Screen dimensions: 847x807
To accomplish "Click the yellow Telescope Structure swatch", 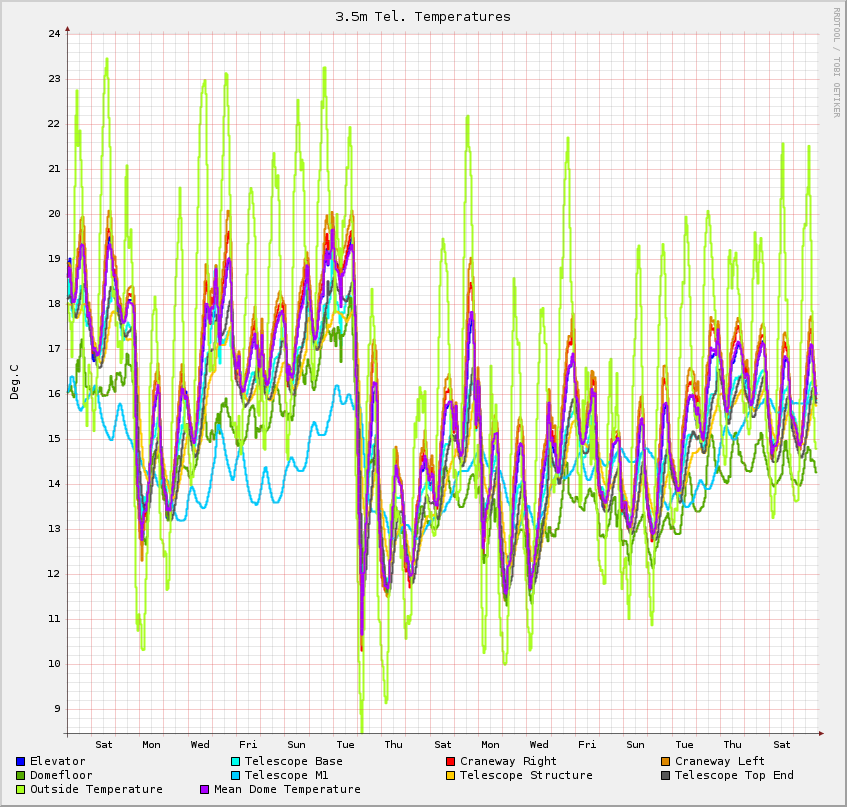I will (x=451, y=776).
